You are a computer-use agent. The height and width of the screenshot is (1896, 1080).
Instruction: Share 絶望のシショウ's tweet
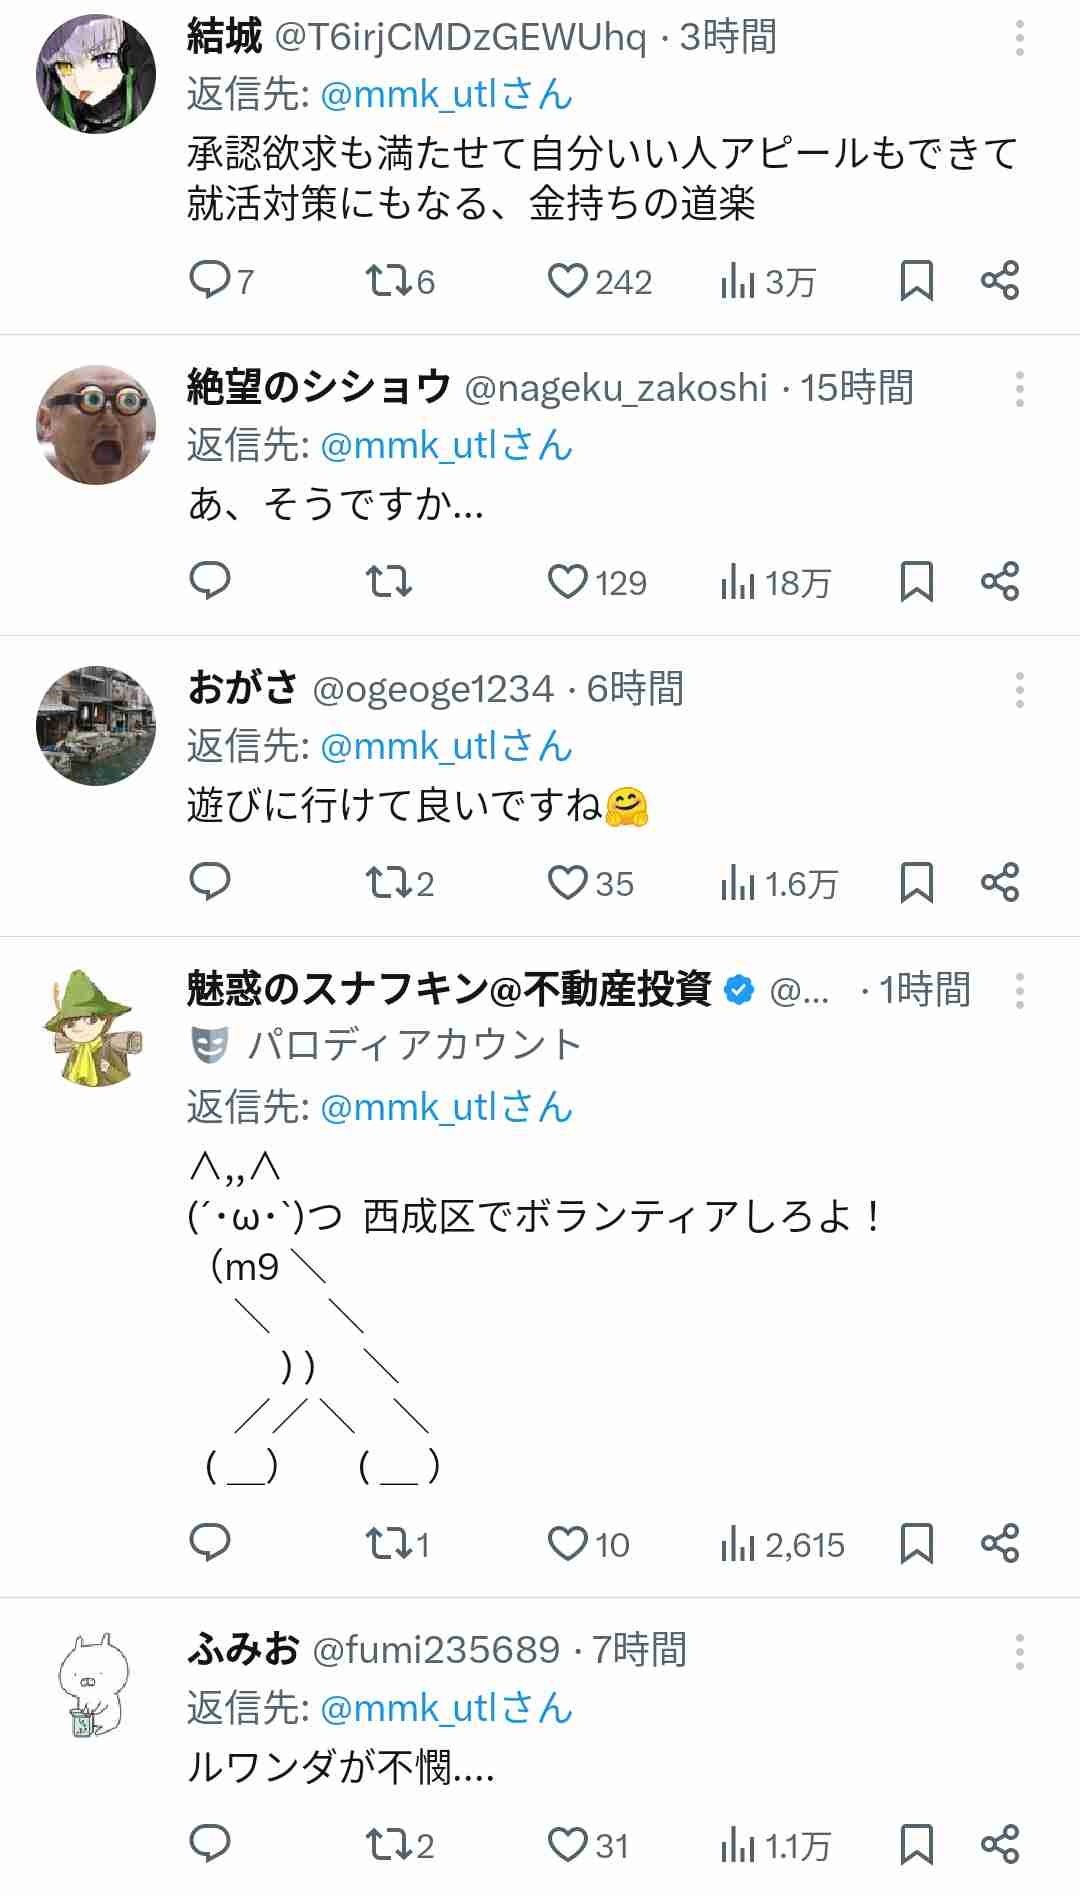point(999,581)
